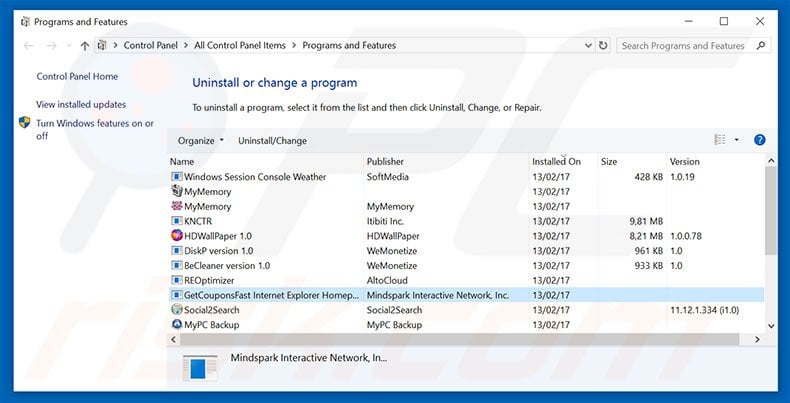Click the GetCouponsFast program icon

176,295
